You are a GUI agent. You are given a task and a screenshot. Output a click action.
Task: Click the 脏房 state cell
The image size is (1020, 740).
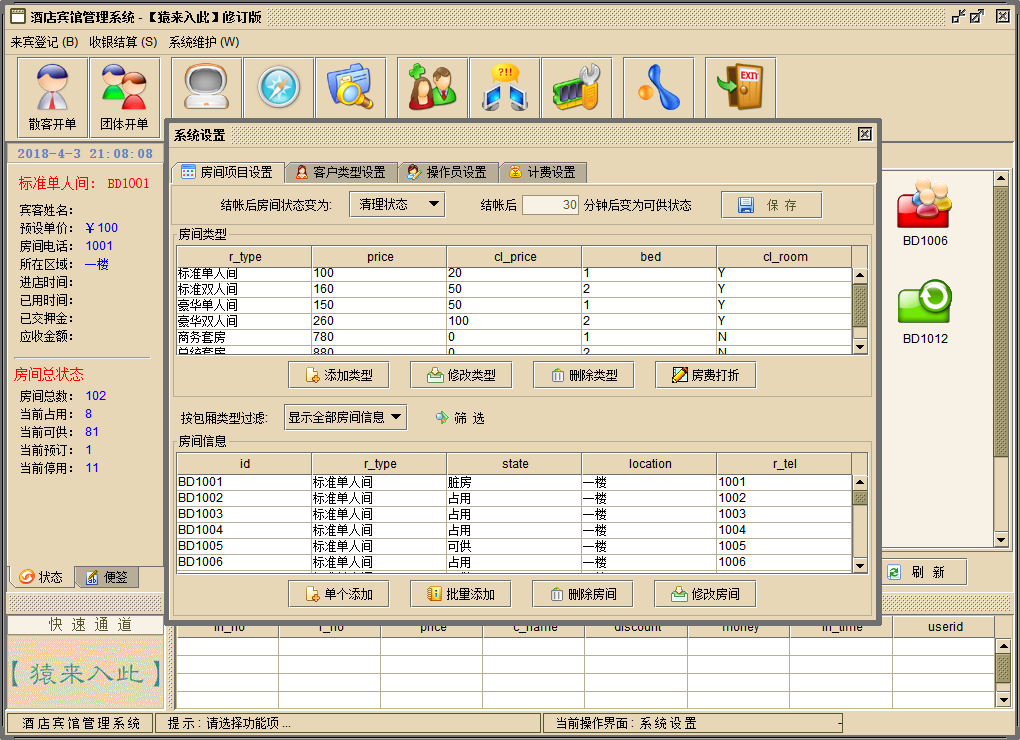pyautogui.click(x=514, y=482)
